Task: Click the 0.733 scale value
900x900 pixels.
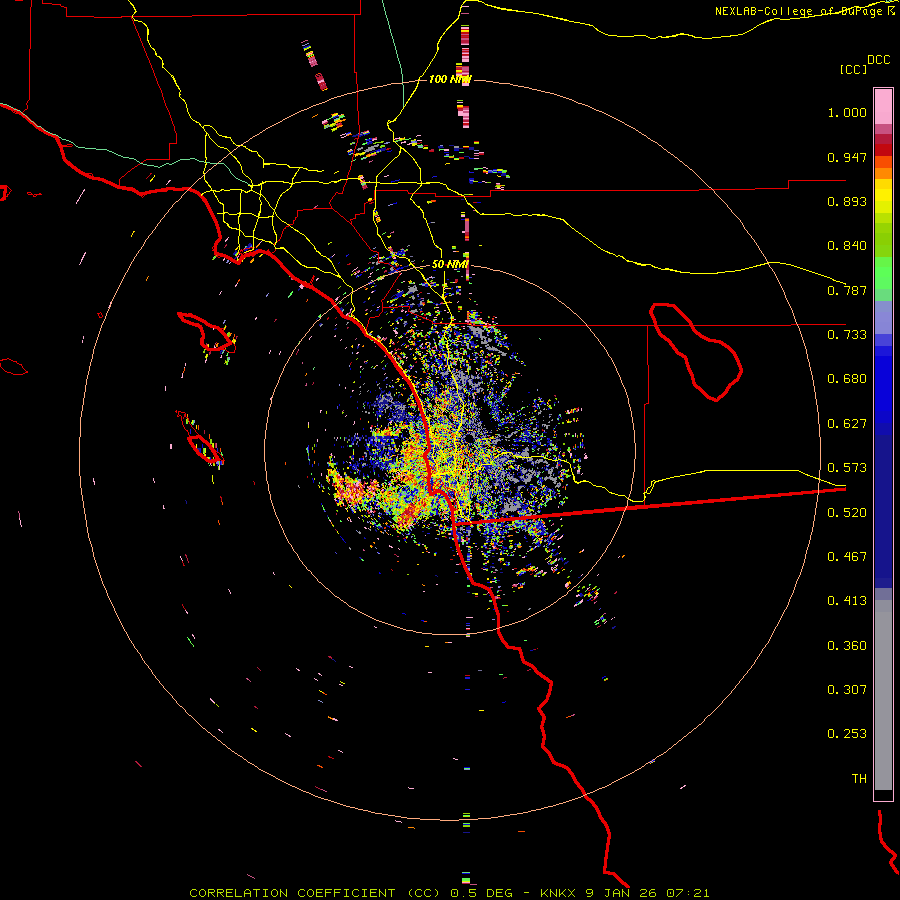Action: point(847,335)
